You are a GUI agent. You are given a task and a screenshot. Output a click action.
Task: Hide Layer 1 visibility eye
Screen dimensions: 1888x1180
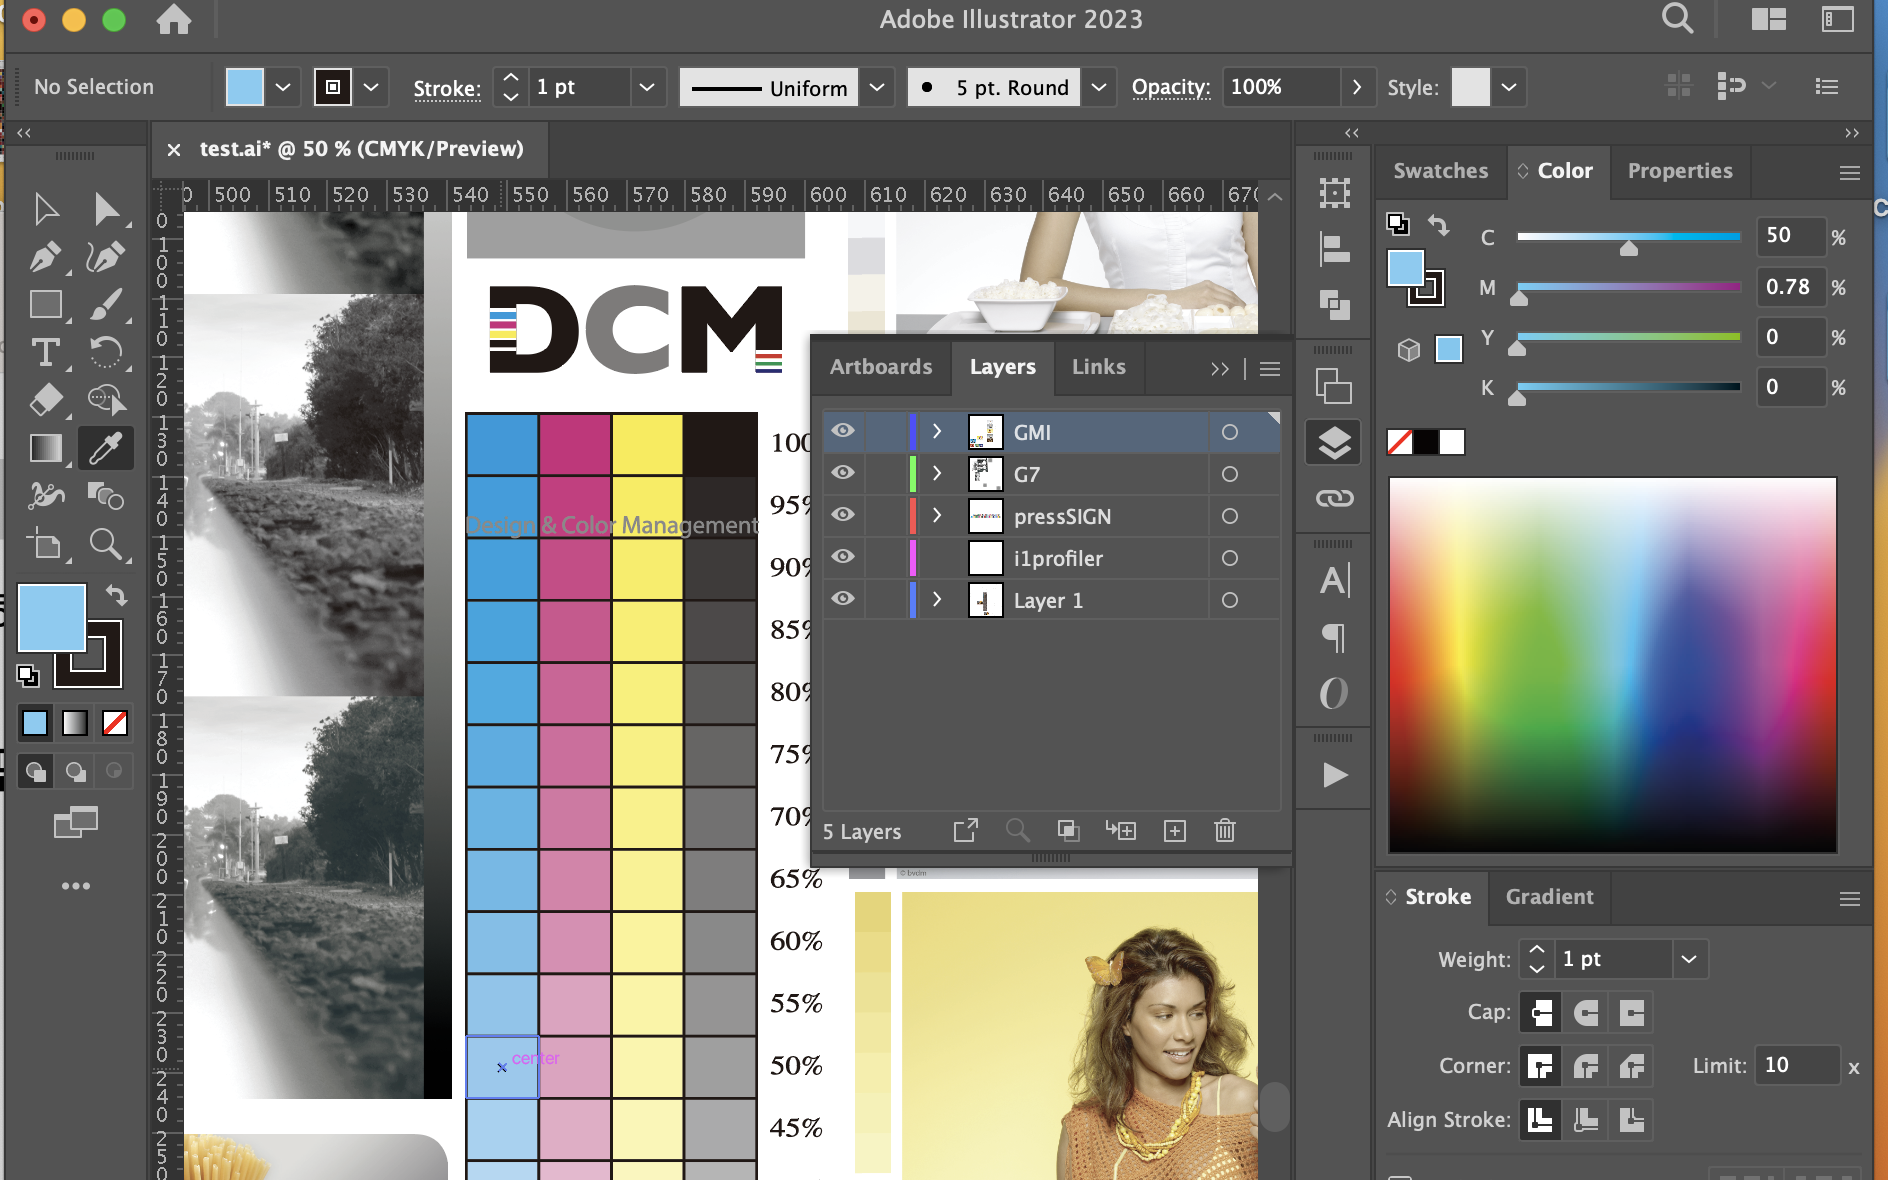(x=843, y=599)
